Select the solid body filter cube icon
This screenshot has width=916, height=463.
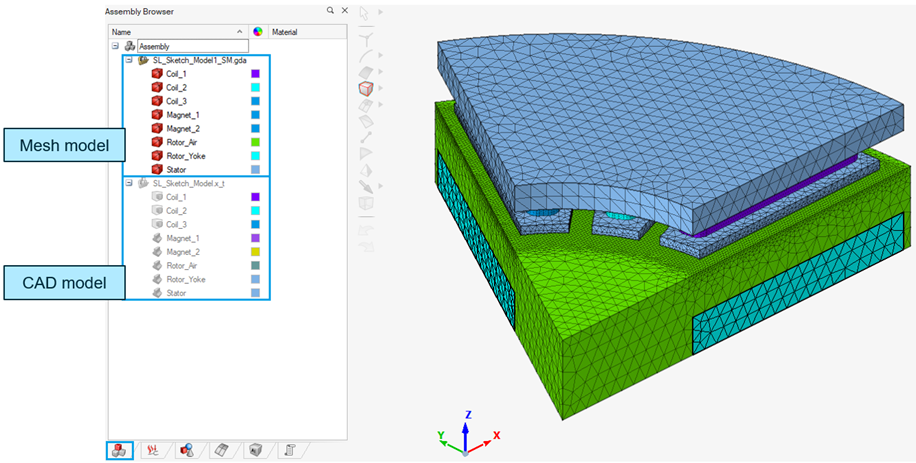[366, 88]
